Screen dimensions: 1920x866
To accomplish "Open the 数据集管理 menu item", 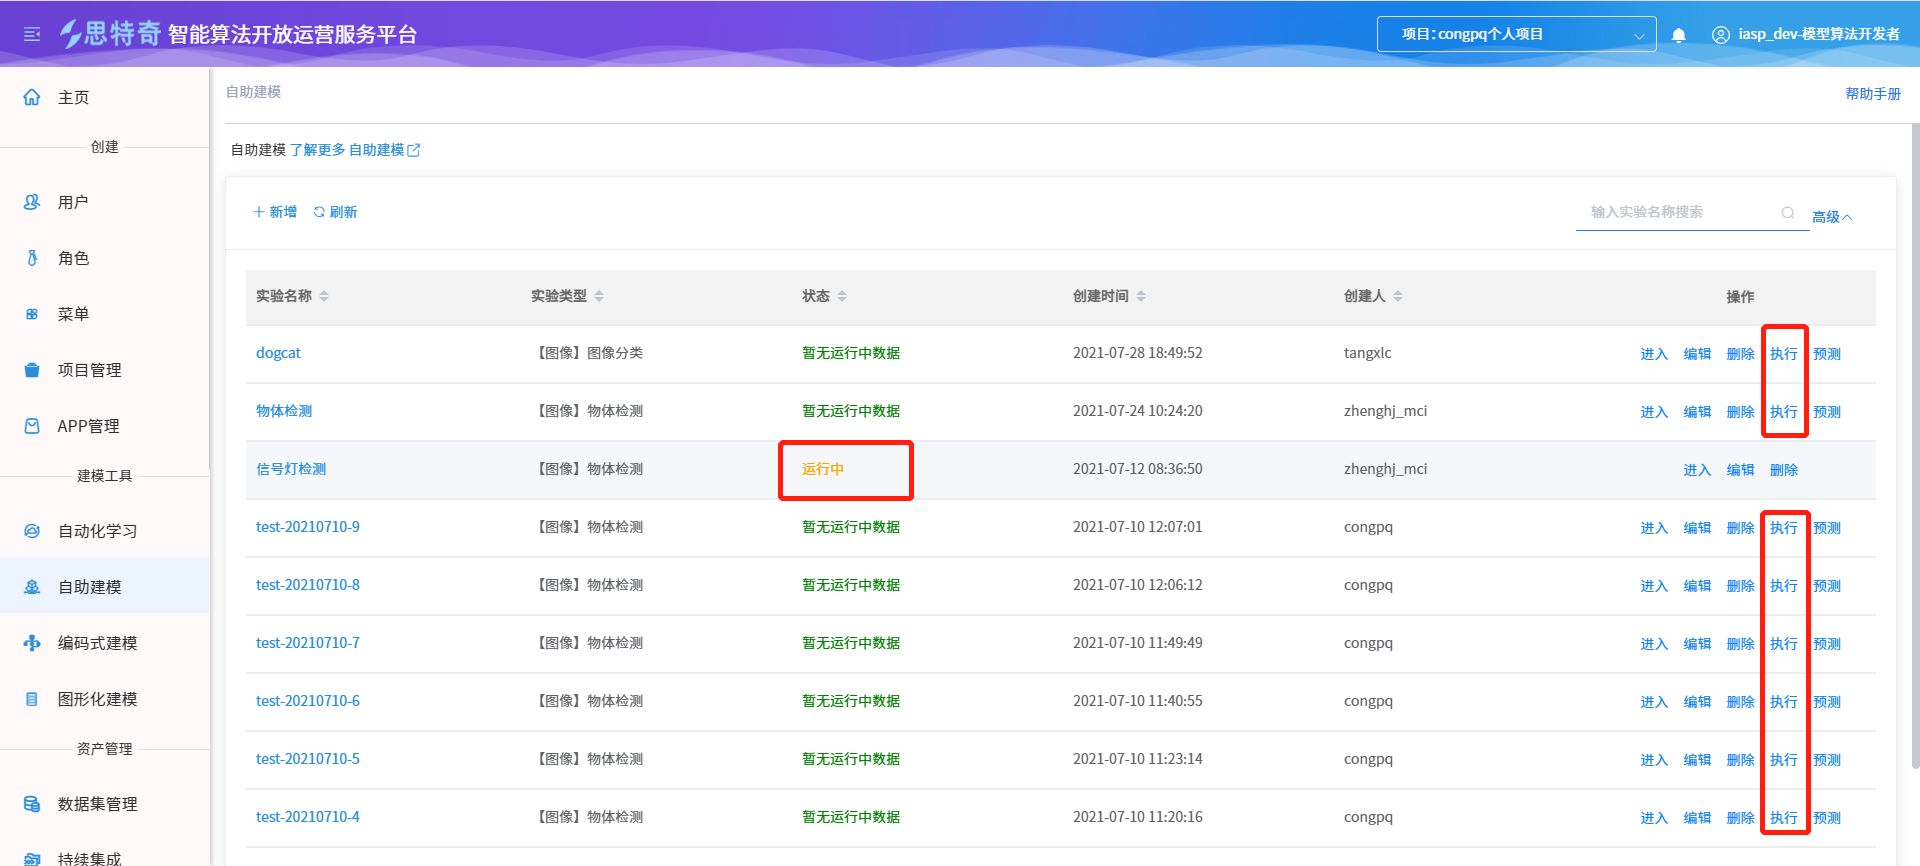I will pyautogui.click(x=98, y=804).
